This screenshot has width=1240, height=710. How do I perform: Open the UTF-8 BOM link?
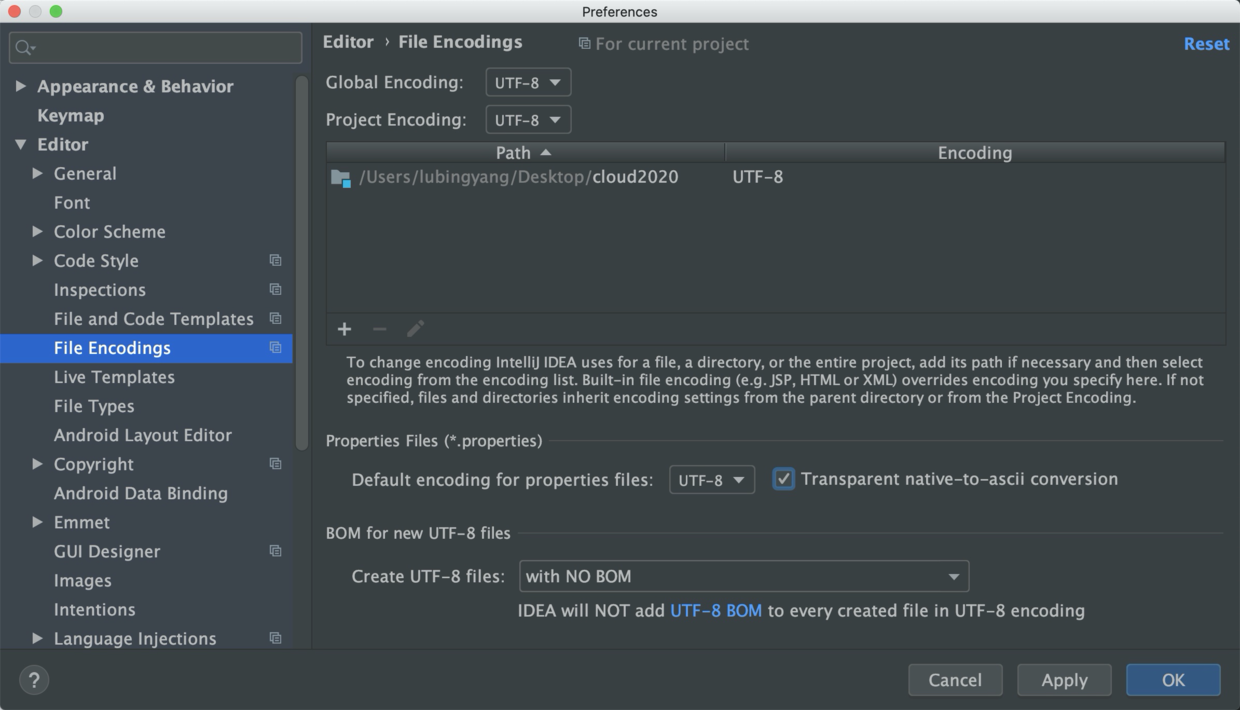pos(716,610)
